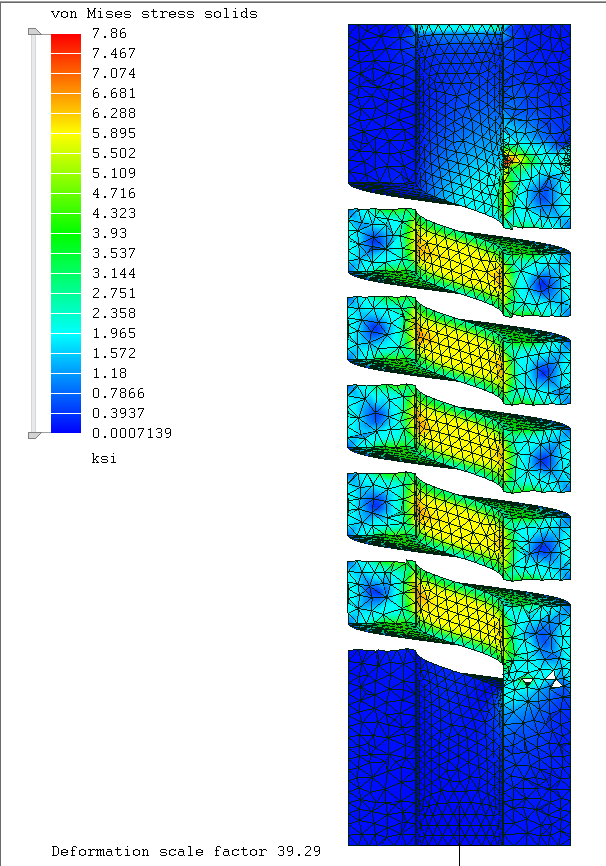This screenshot has width=606, height=866.
Task: Click the cyan legend band near 1.965
Action: 66,333
